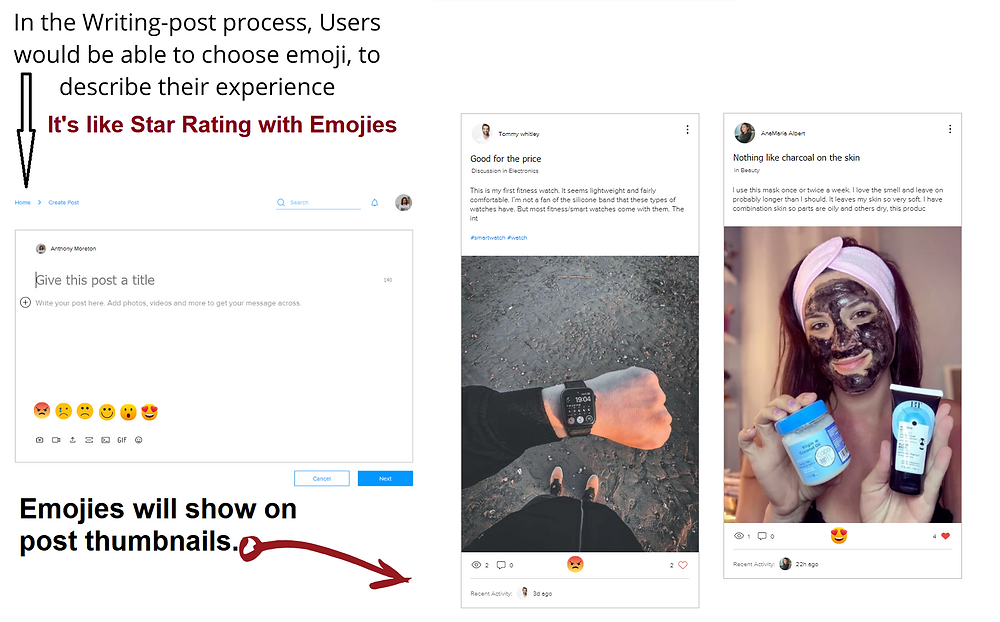Go to Home in the breadcrumb
Image resolution: width=1000 pixels, height=622 pixels.
[x=22, y=202]
